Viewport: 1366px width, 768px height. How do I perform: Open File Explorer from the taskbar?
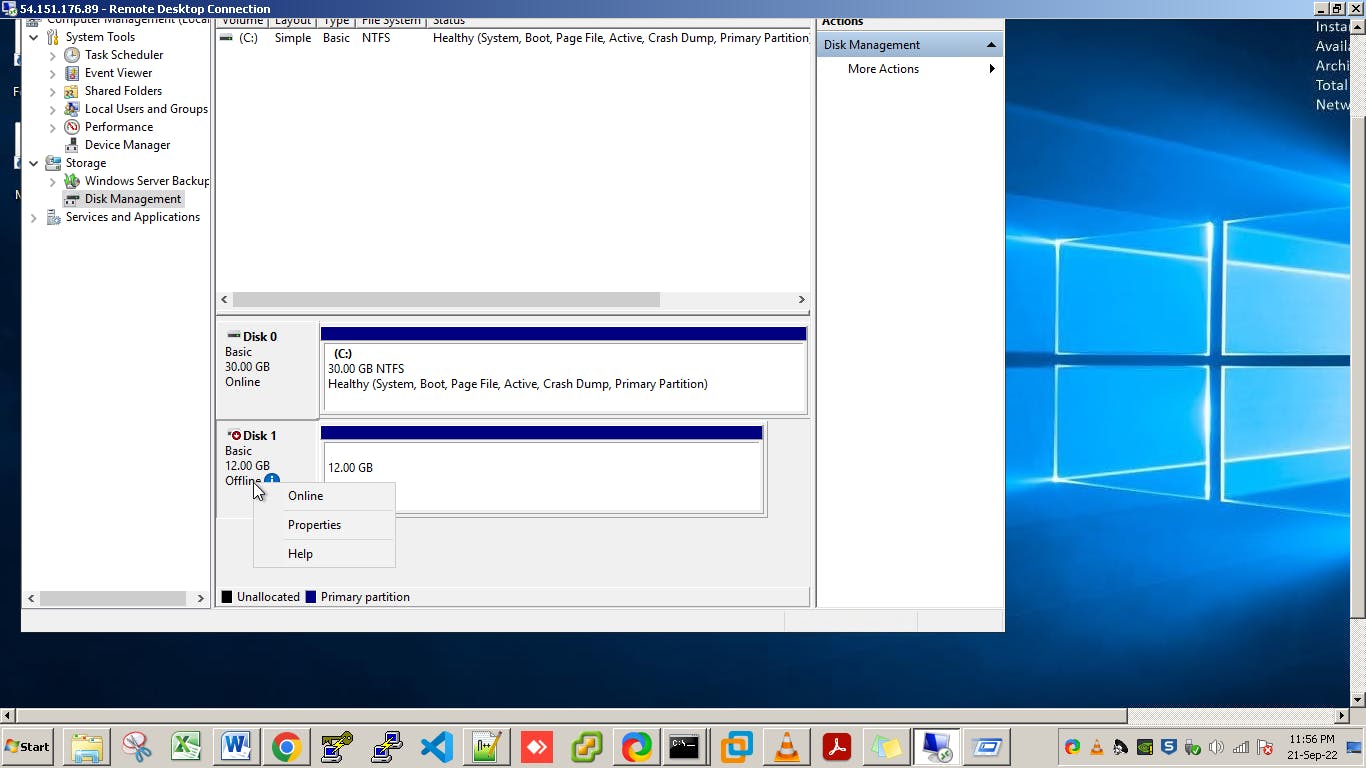point(87,747)
